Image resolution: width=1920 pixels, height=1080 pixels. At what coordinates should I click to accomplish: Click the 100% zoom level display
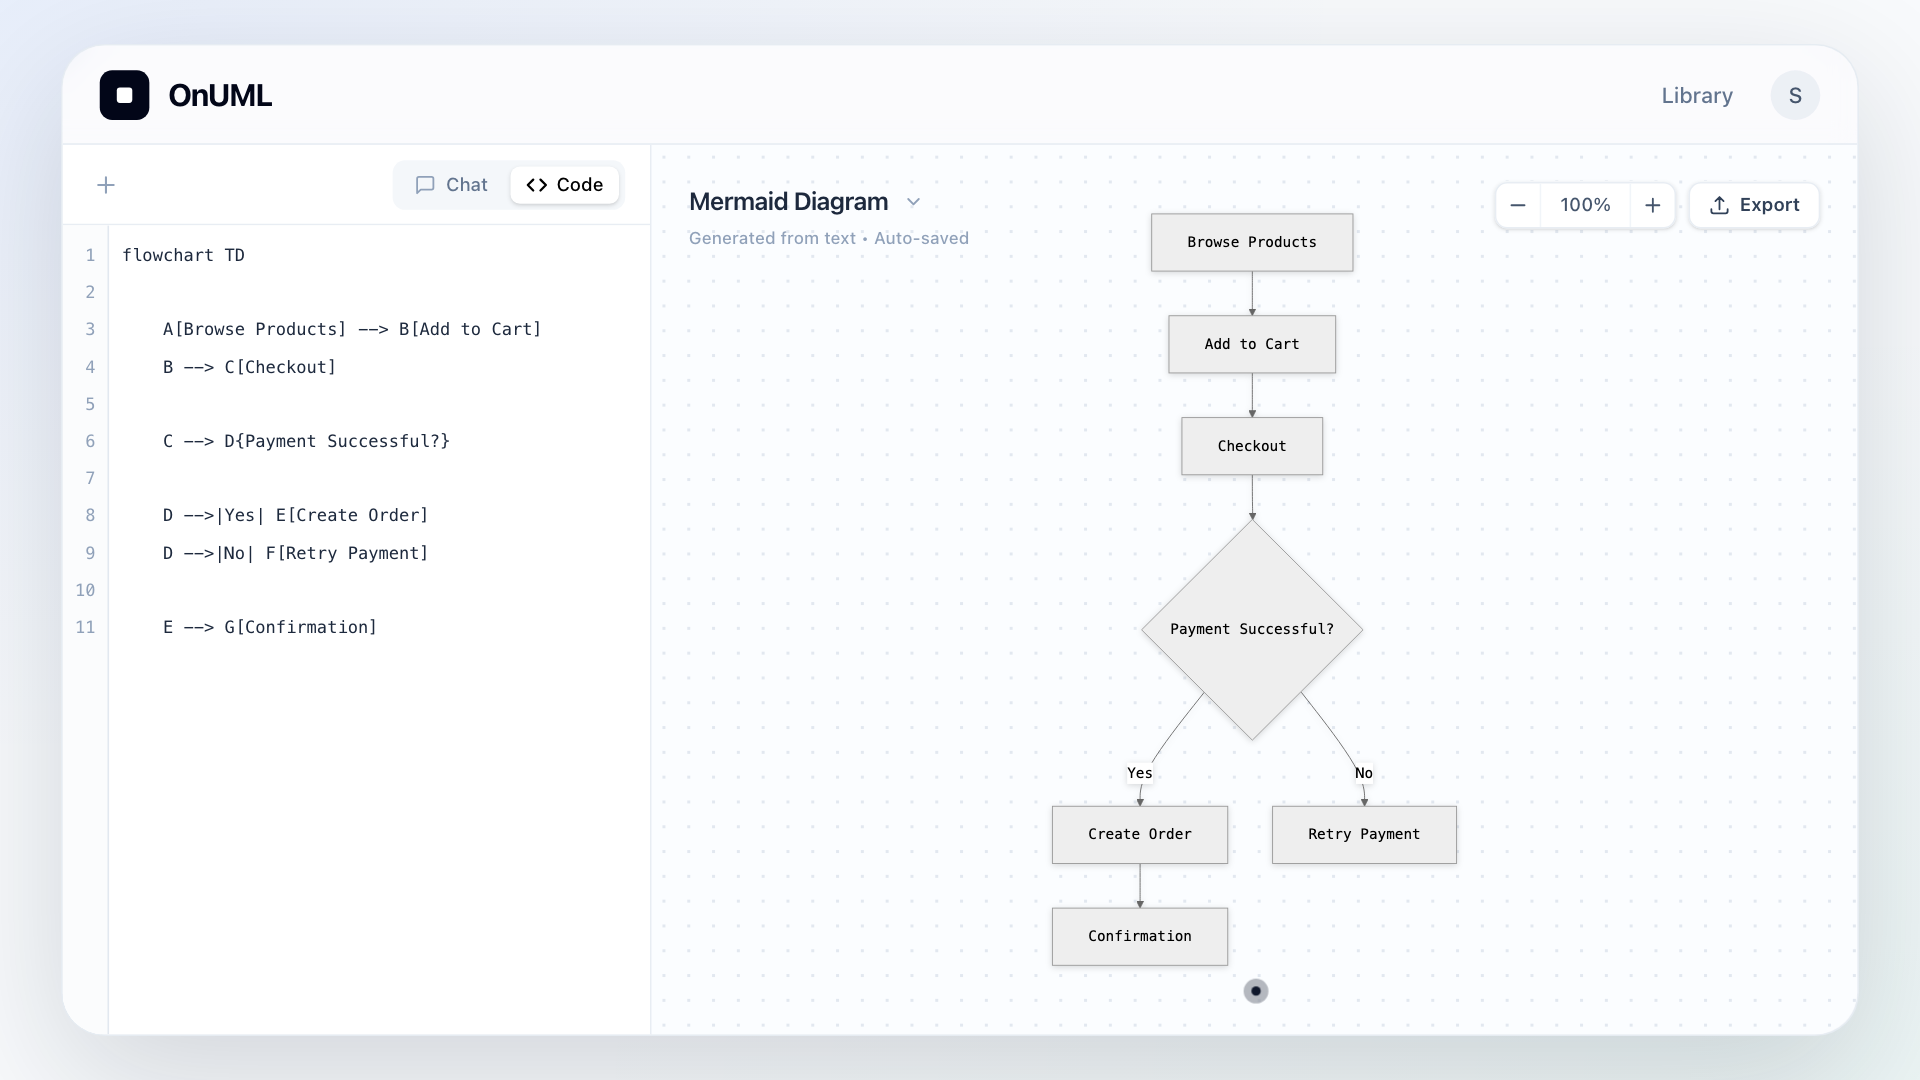(x=1585, y=205)
